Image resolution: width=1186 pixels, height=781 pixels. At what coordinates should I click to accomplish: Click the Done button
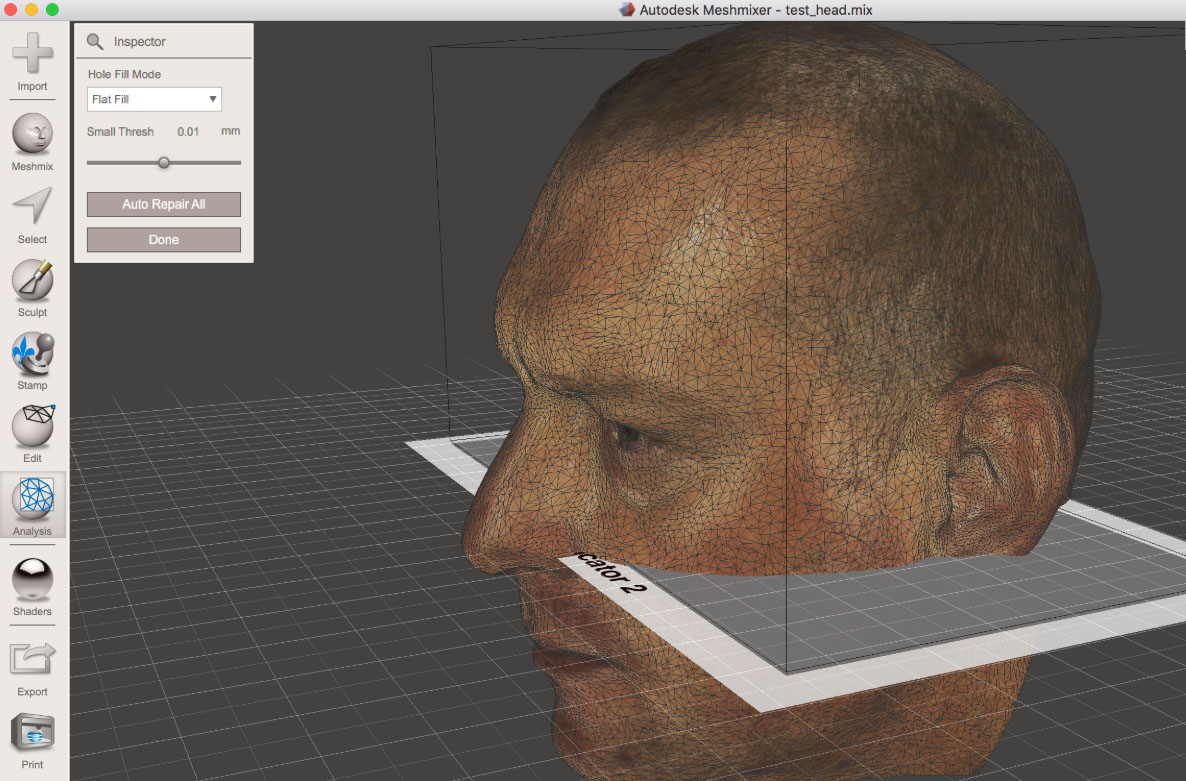point(164,240)
